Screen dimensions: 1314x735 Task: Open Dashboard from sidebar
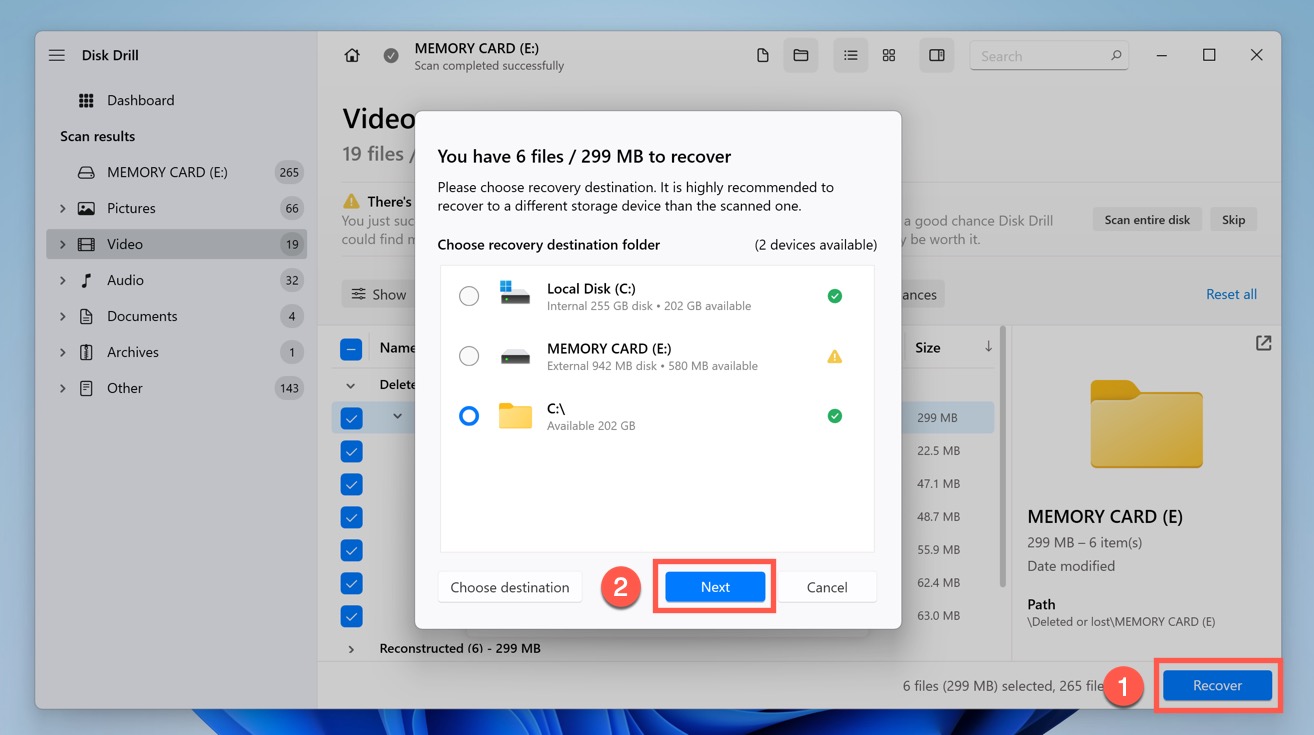(141, 100)
